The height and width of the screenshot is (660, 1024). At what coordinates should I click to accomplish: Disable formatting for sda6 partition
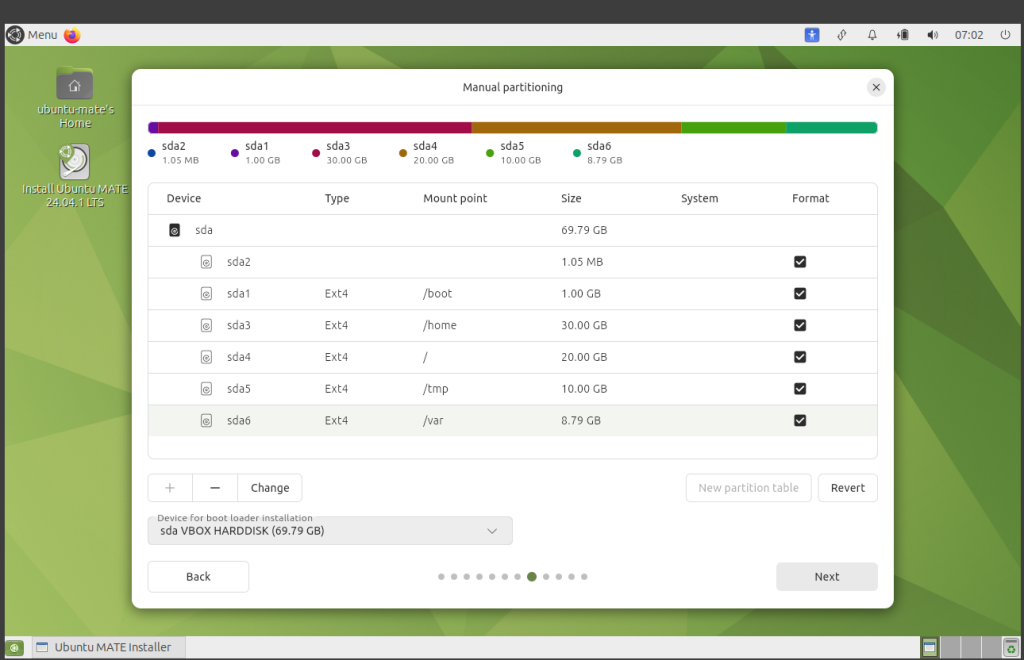click(800, 421)
